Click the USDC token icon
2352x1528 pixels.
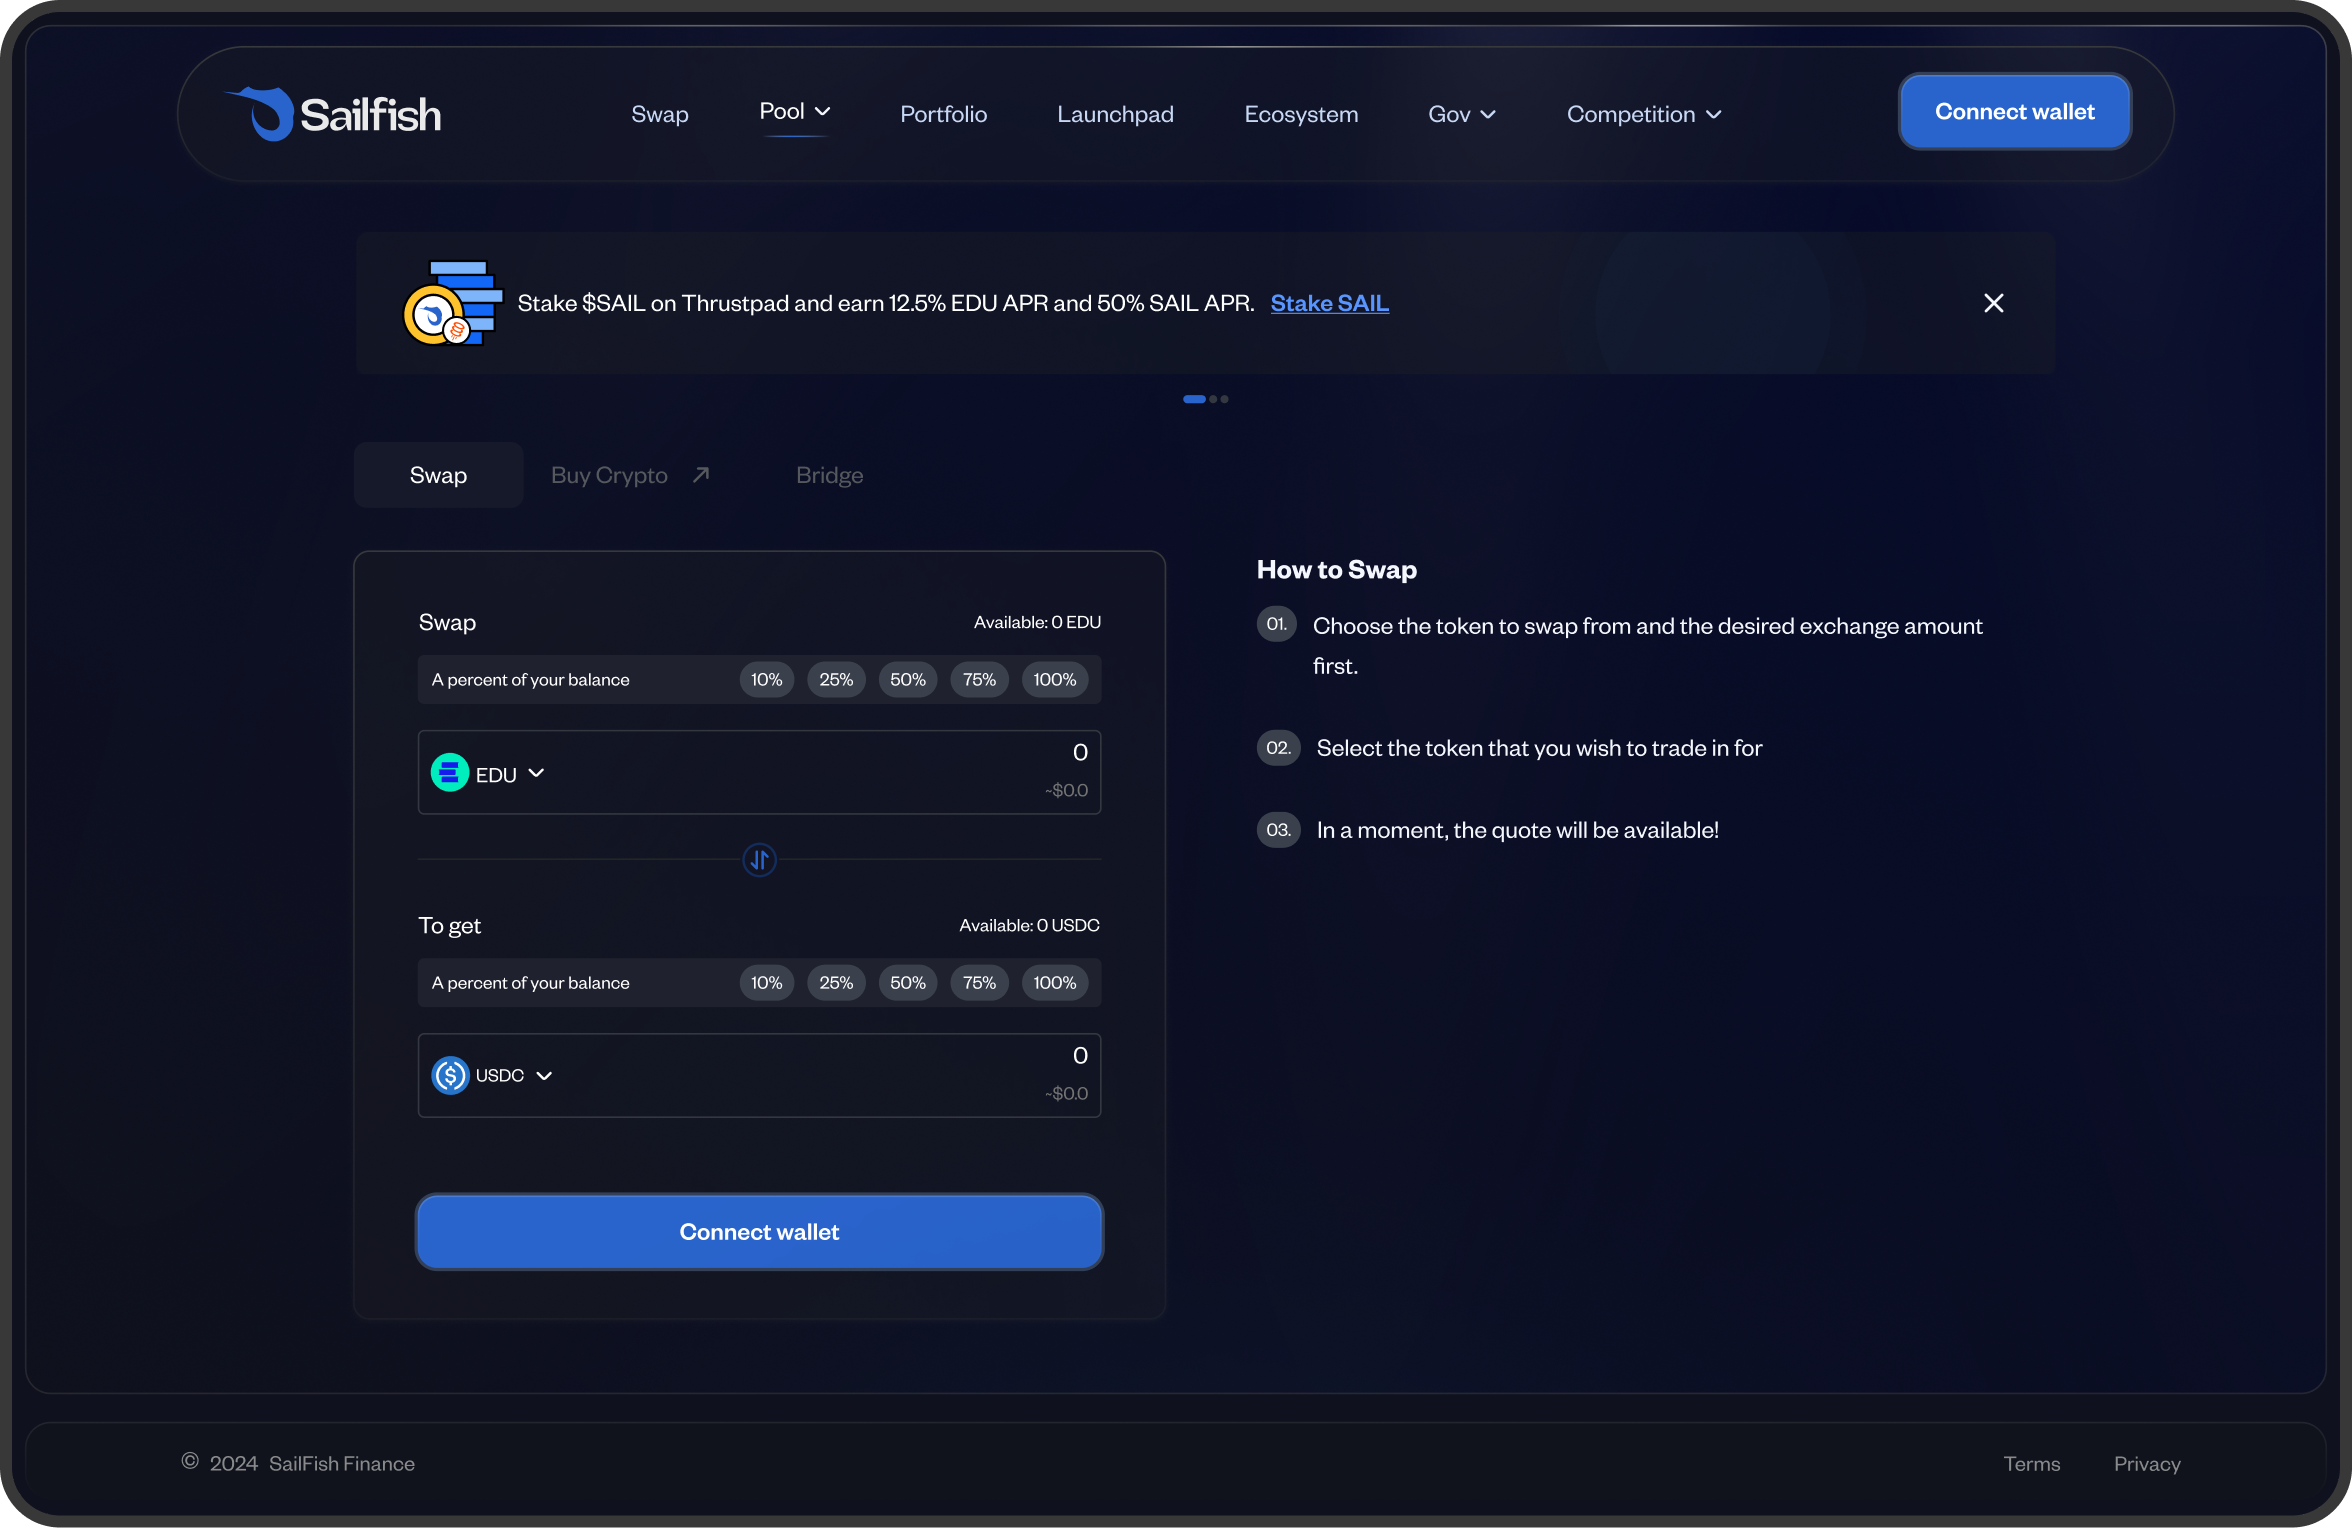pyautogui.click(x=450, y=1076)
